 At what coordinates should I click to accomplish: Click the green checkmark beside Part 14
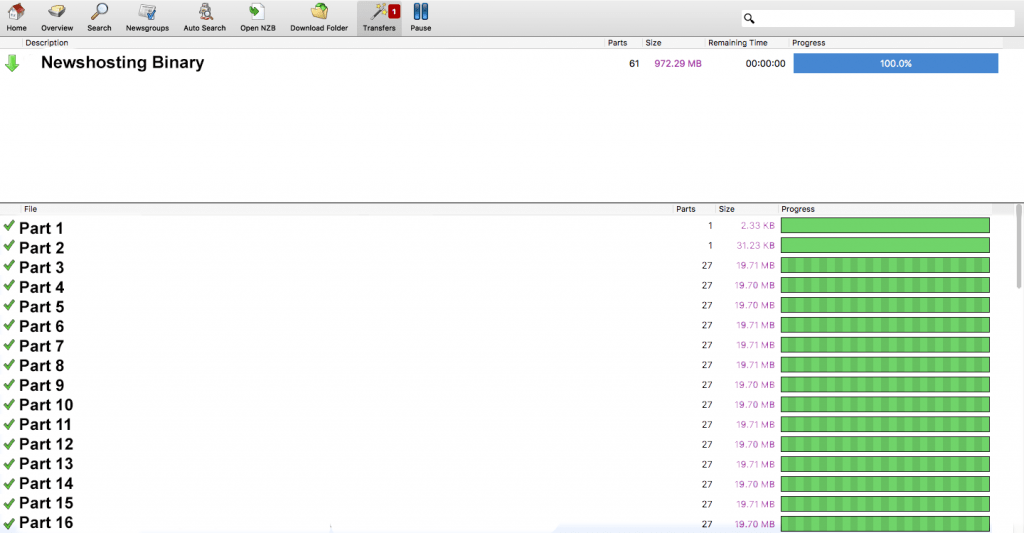9,483
